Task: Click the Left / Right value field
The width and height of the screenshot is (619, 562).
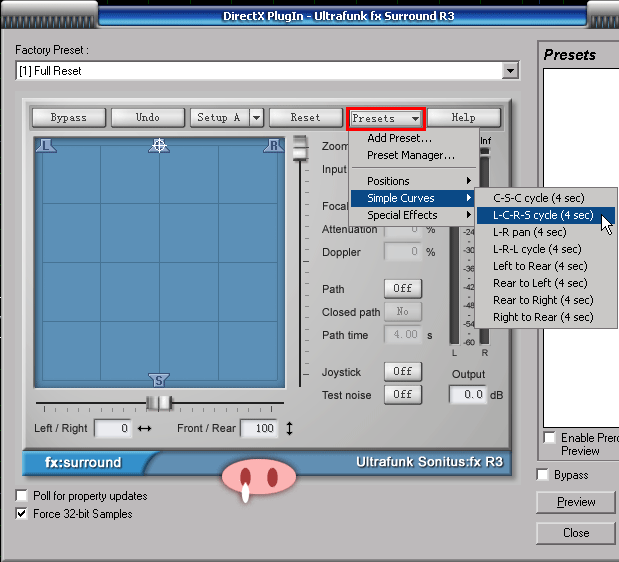Action: click(113, 428)
